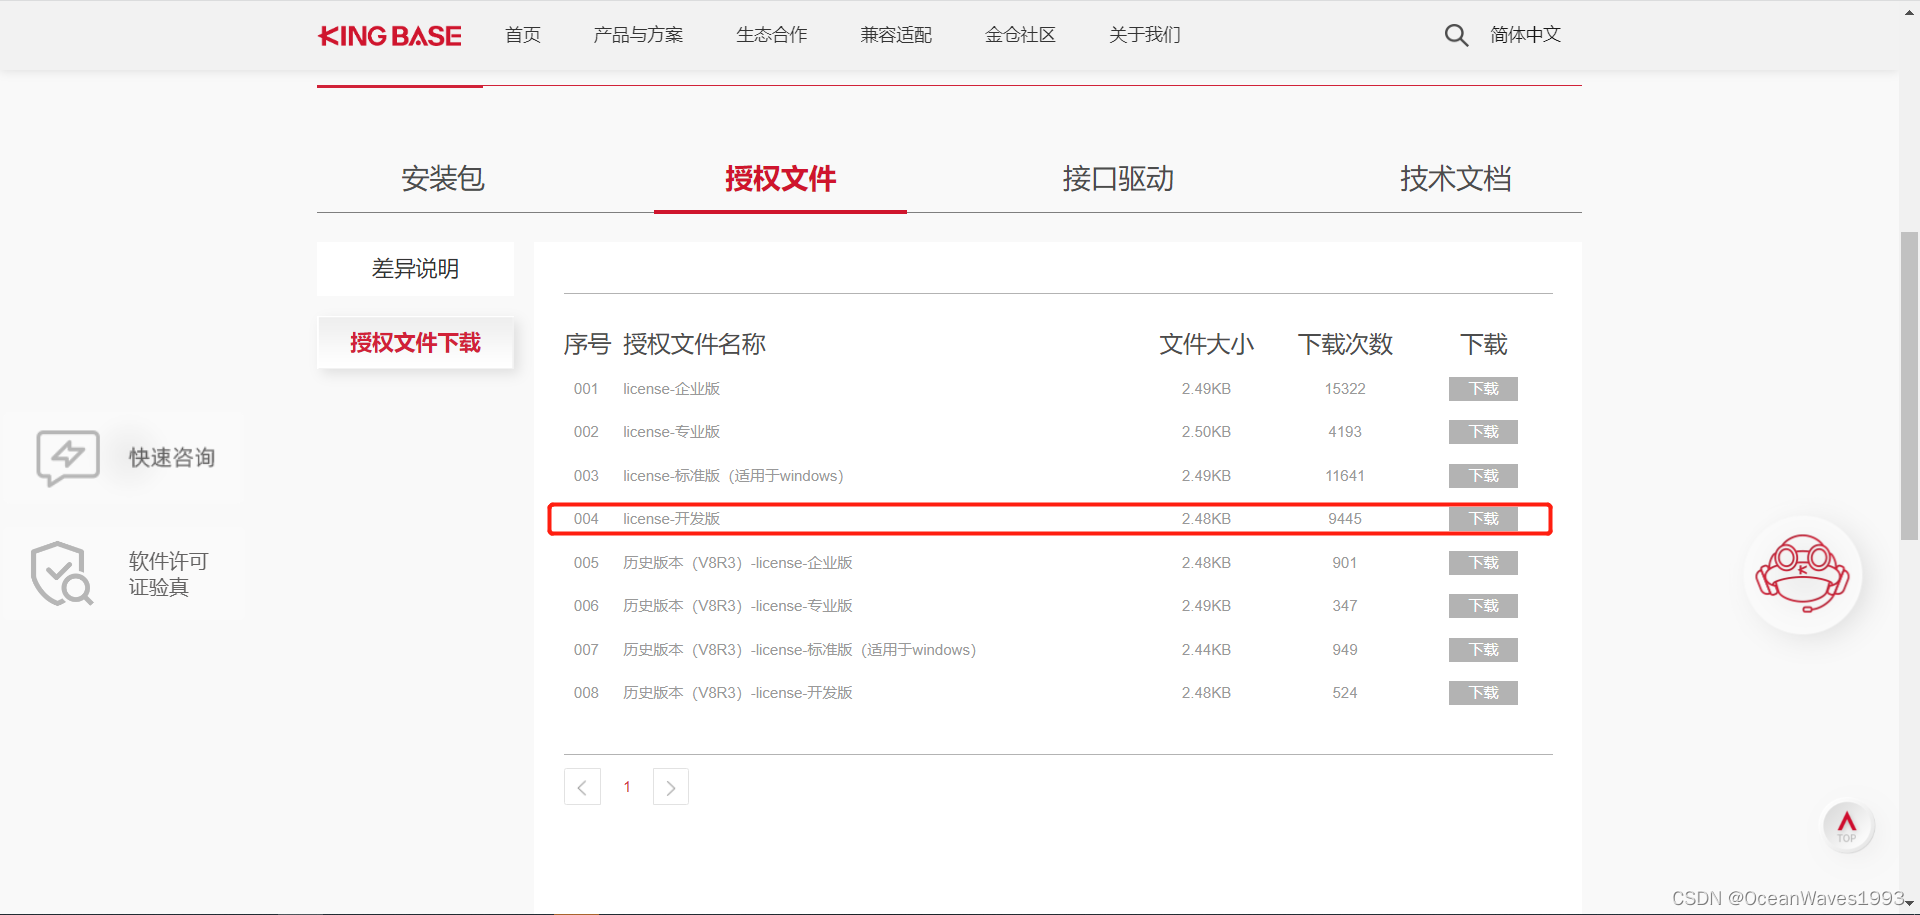Click the KINGBASE logo

pos(390,35)
